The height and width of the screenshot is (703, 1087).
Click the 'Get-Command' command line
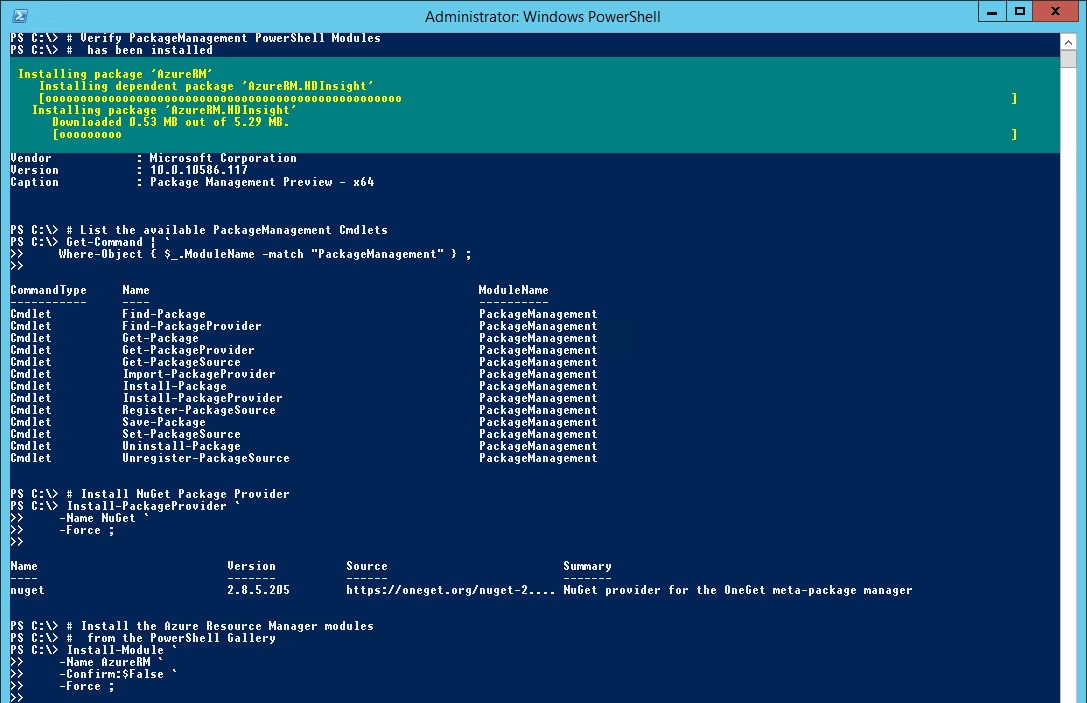click(118, 242)
